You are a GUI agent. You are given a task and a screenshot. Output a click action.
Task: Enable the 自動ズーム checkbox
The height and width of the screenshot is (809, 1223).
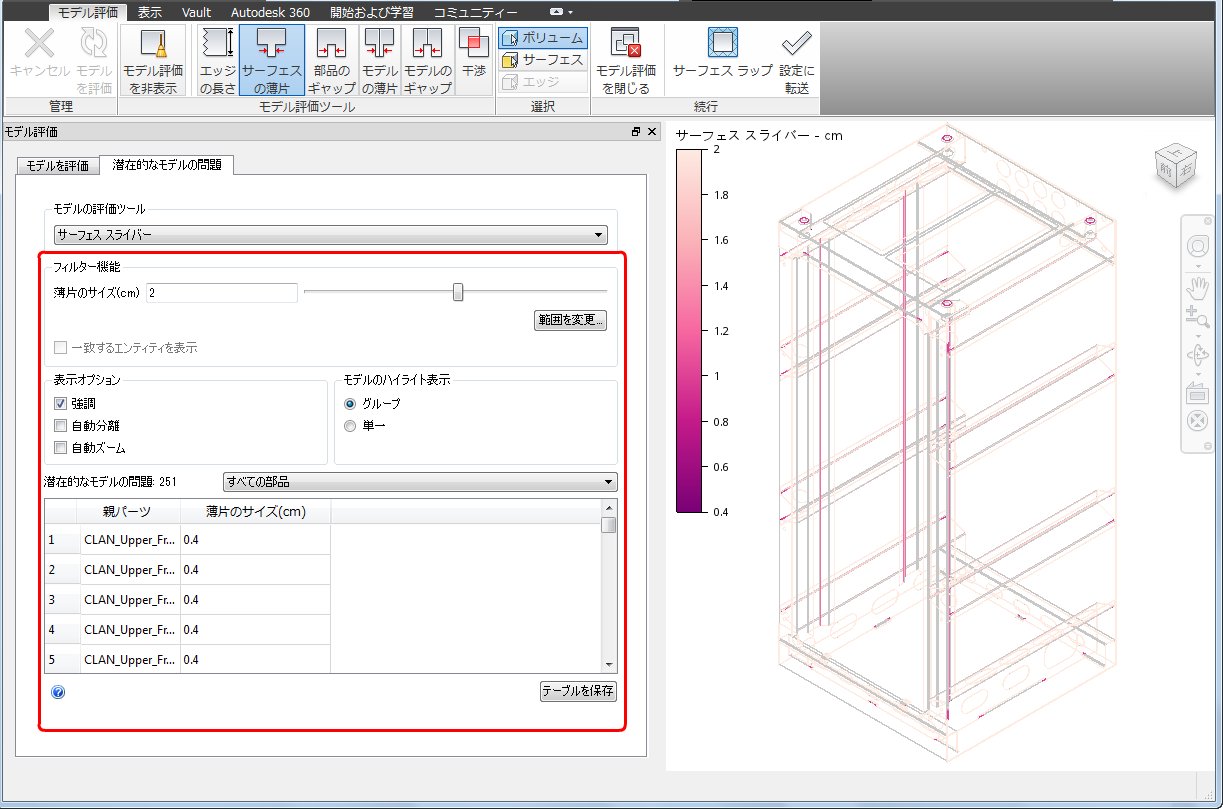click(x=61, y=448)
